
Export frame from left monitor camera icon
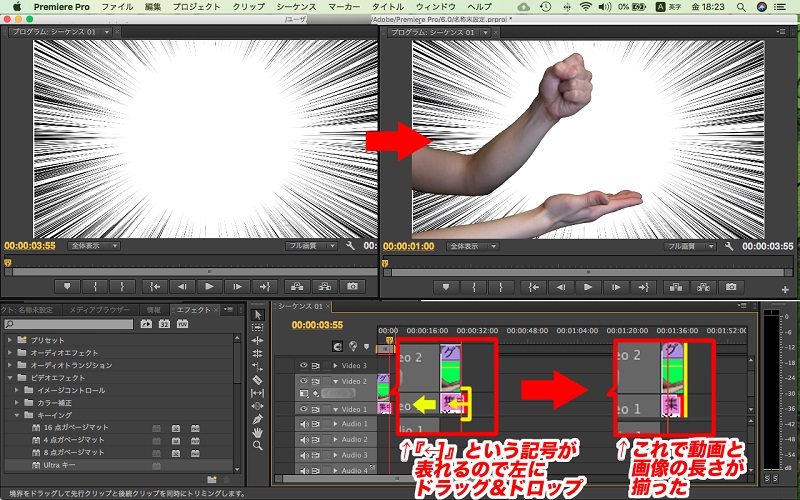pos(352,287)
